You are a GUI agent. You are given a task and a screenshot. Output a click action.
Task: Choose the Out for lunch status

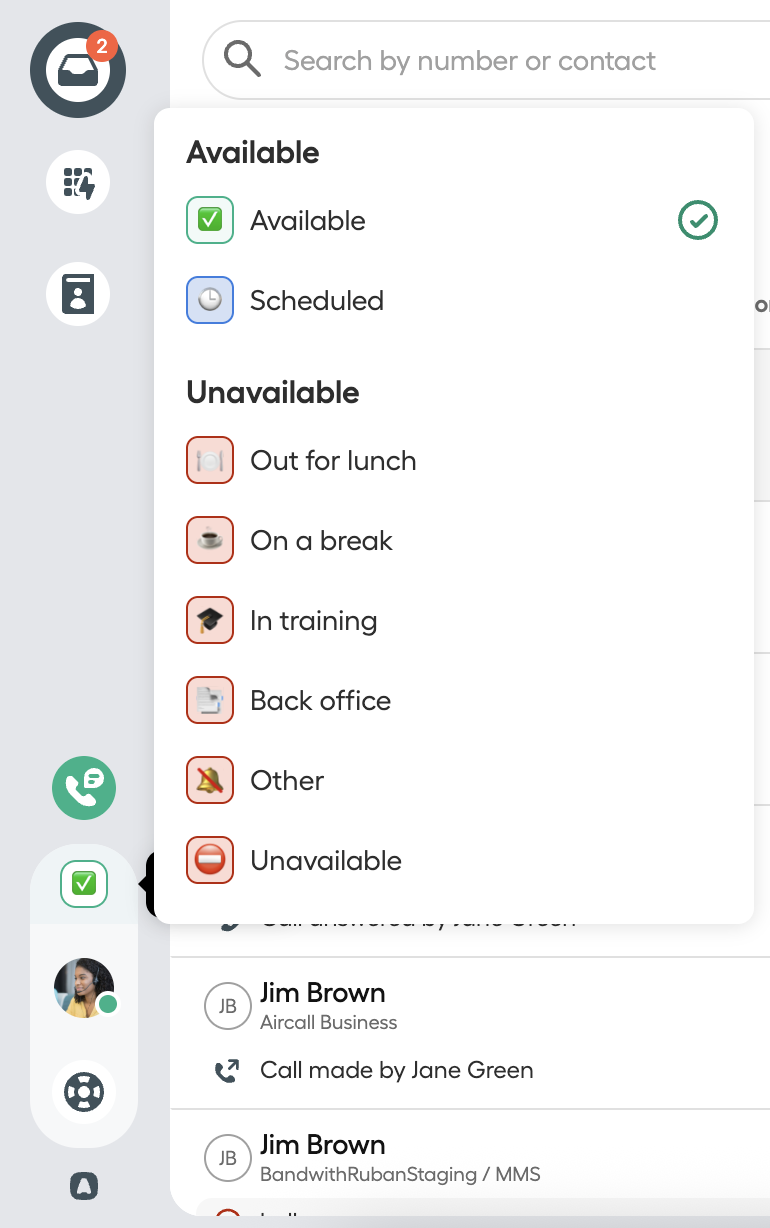(x=453, y=460)
